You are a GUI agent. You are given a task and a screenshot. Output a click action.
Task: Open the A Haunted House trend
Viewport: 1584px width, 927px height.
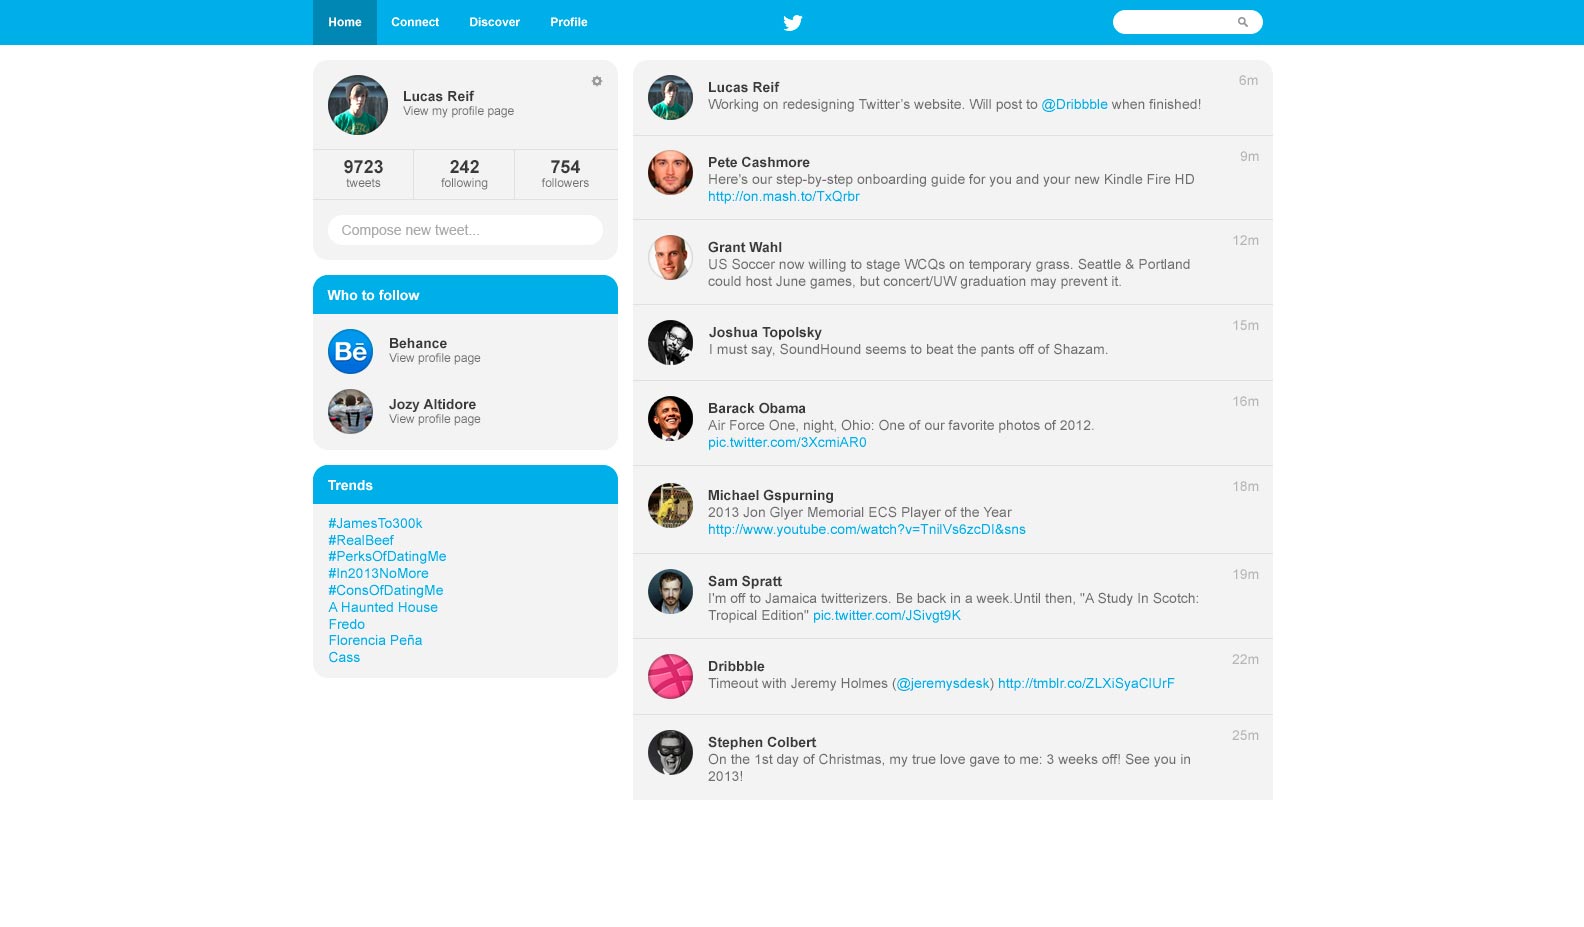pyautogui.click(x=383, y=607)
